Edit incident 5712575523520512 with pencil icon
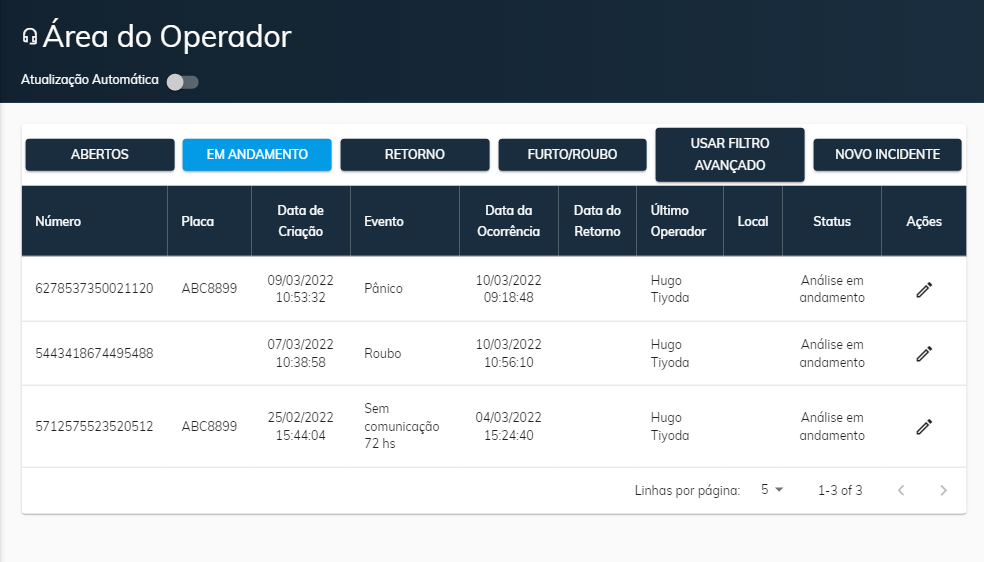The height and width of the screenshot is (562, 984). point(924,427)
